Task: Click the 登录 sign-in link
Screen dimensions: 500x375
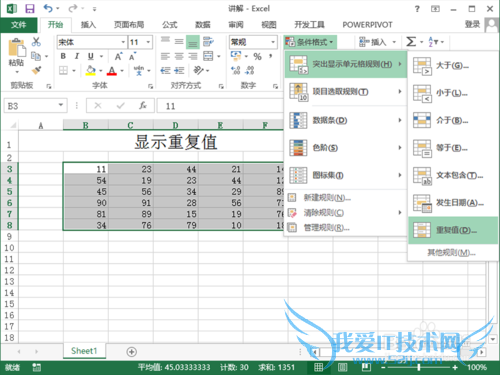Action: pyautogui.click(x=472, y=24)
